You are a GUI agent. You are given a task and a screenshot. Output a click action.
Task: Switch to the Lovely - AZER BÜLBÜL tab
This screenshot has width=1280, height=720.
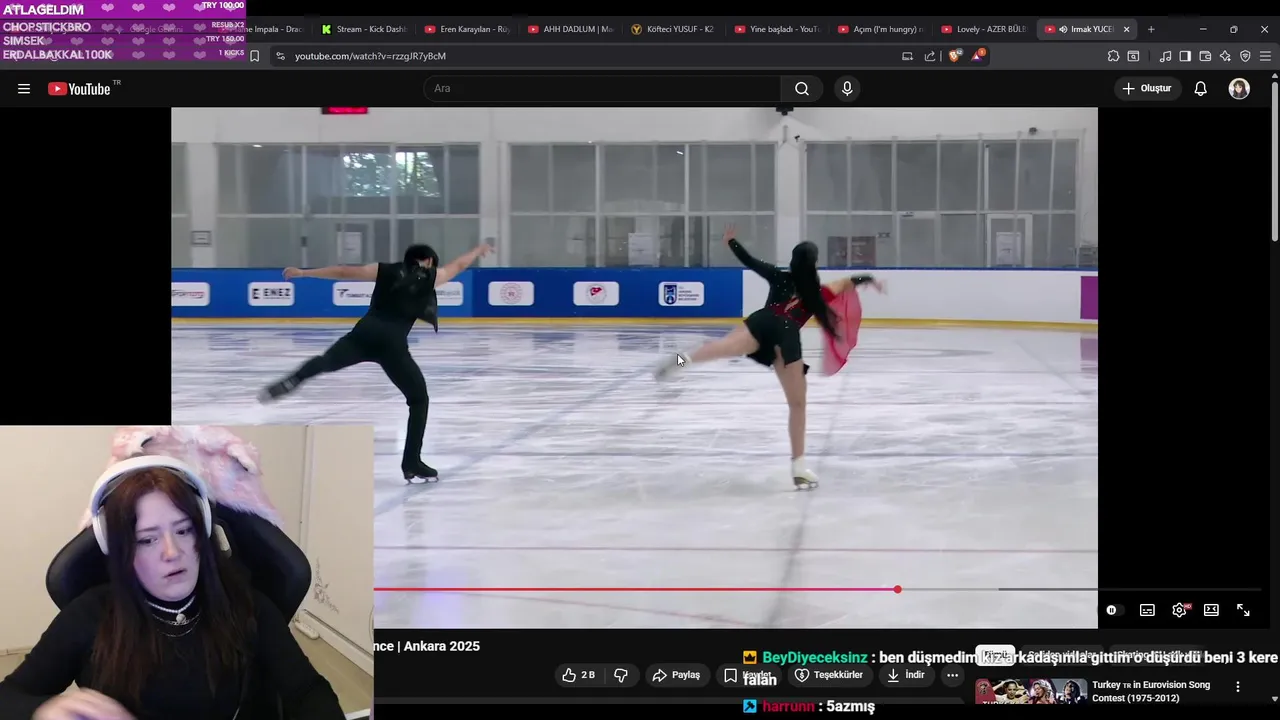point(984,29)
